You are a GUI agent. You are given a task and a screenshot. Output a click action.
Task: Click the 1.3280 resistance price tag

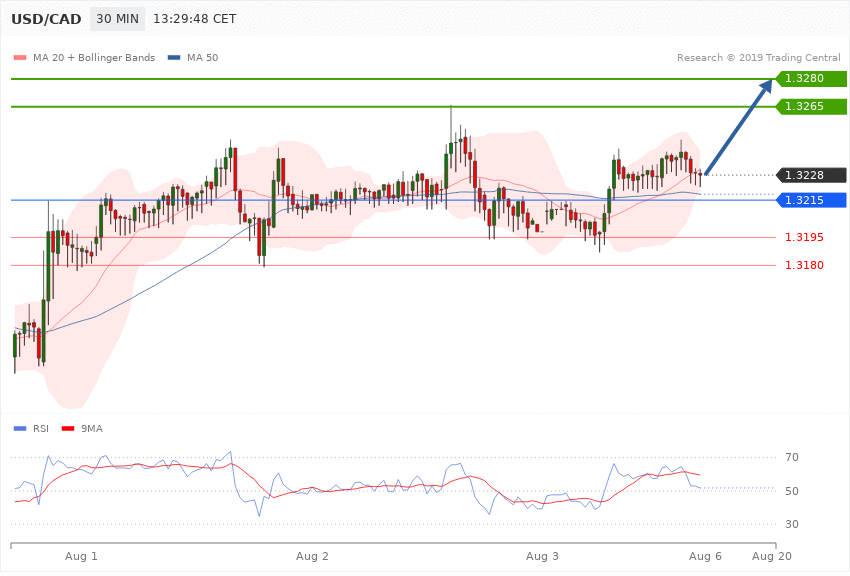click(x=812, y=79)
